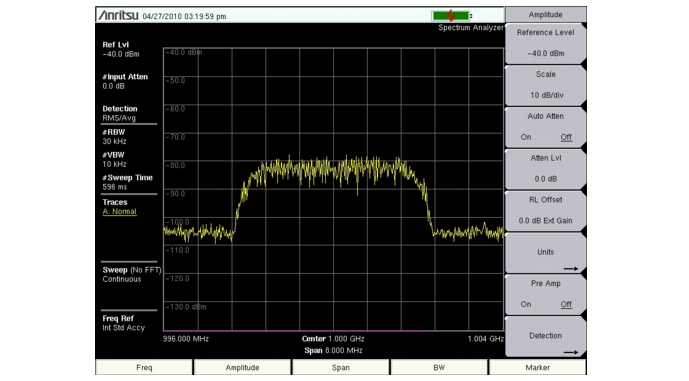Screen dimensions: 689x381
Task: Click the Anritsu logo
Action: [x=118, y=15]
